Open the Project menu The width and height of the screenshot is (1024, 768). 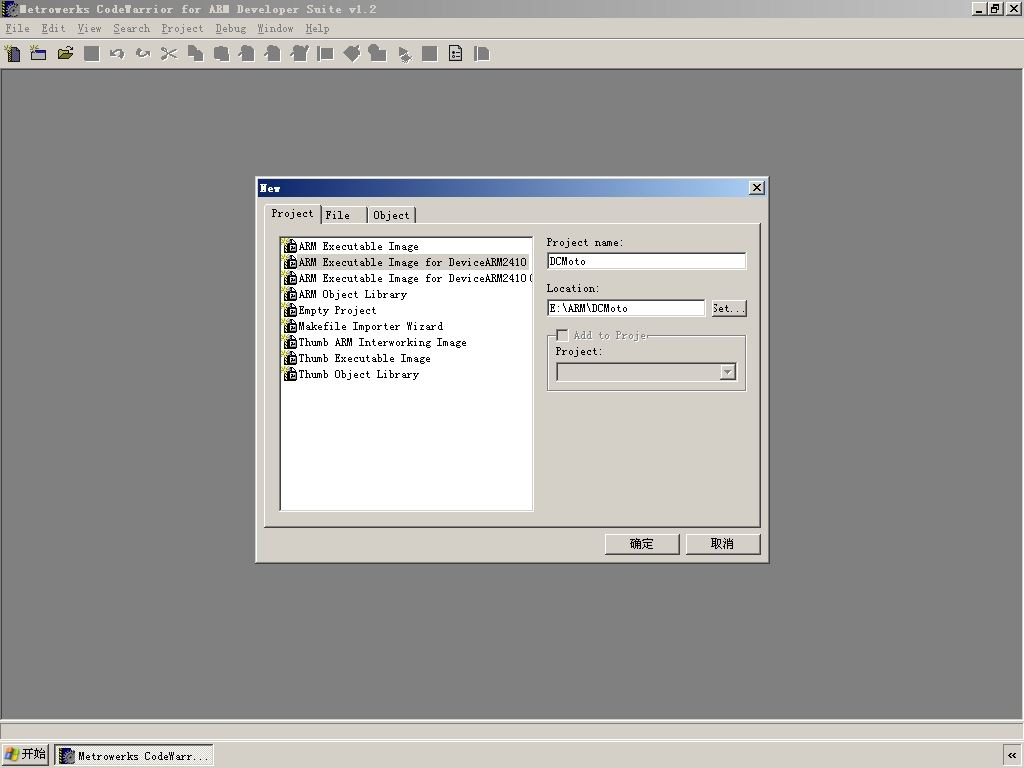click(x=182, y=29)
